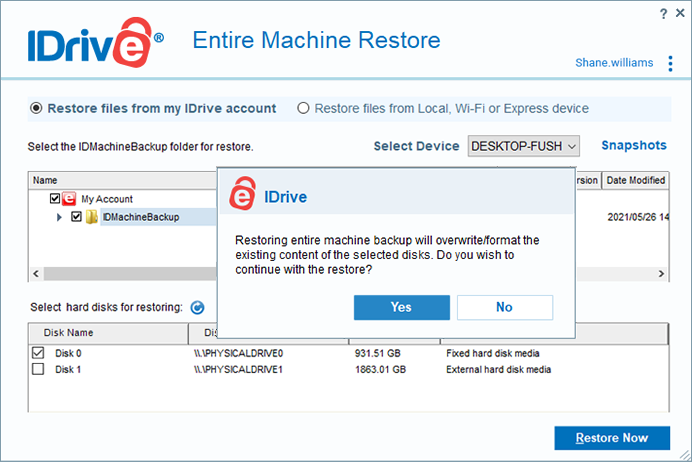Toggle the My Account checkbox

point(55,199)
